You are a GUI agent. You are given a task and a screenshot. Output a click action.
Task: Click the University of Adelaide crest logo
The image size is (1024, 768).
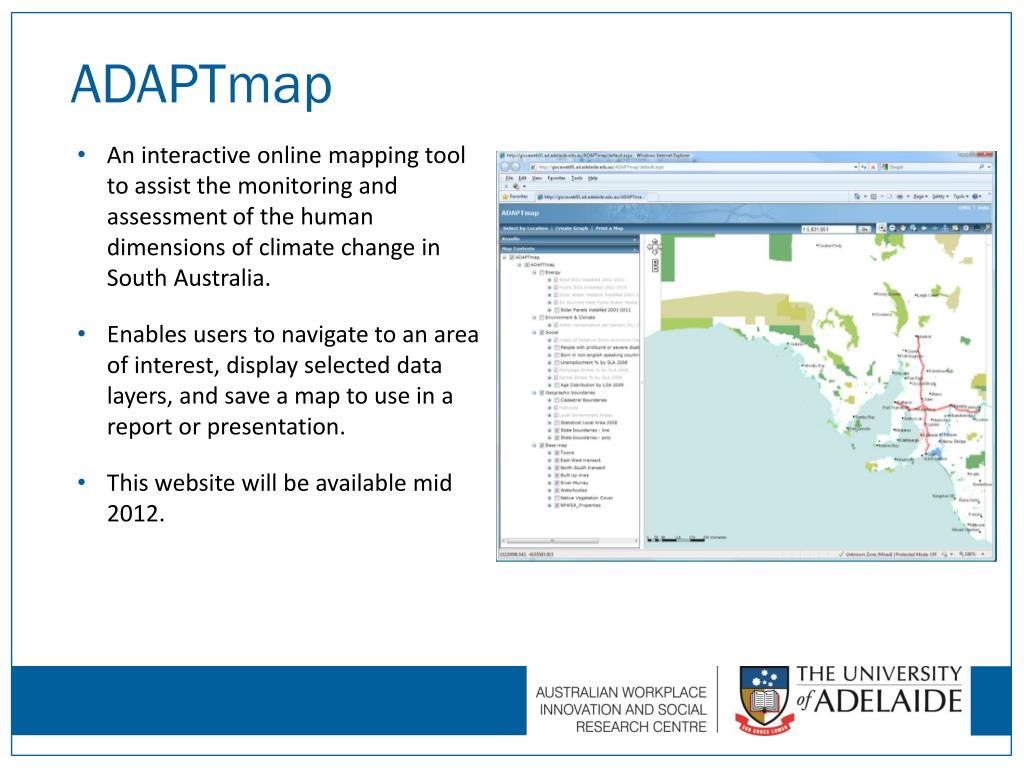[x=764, y=701]
